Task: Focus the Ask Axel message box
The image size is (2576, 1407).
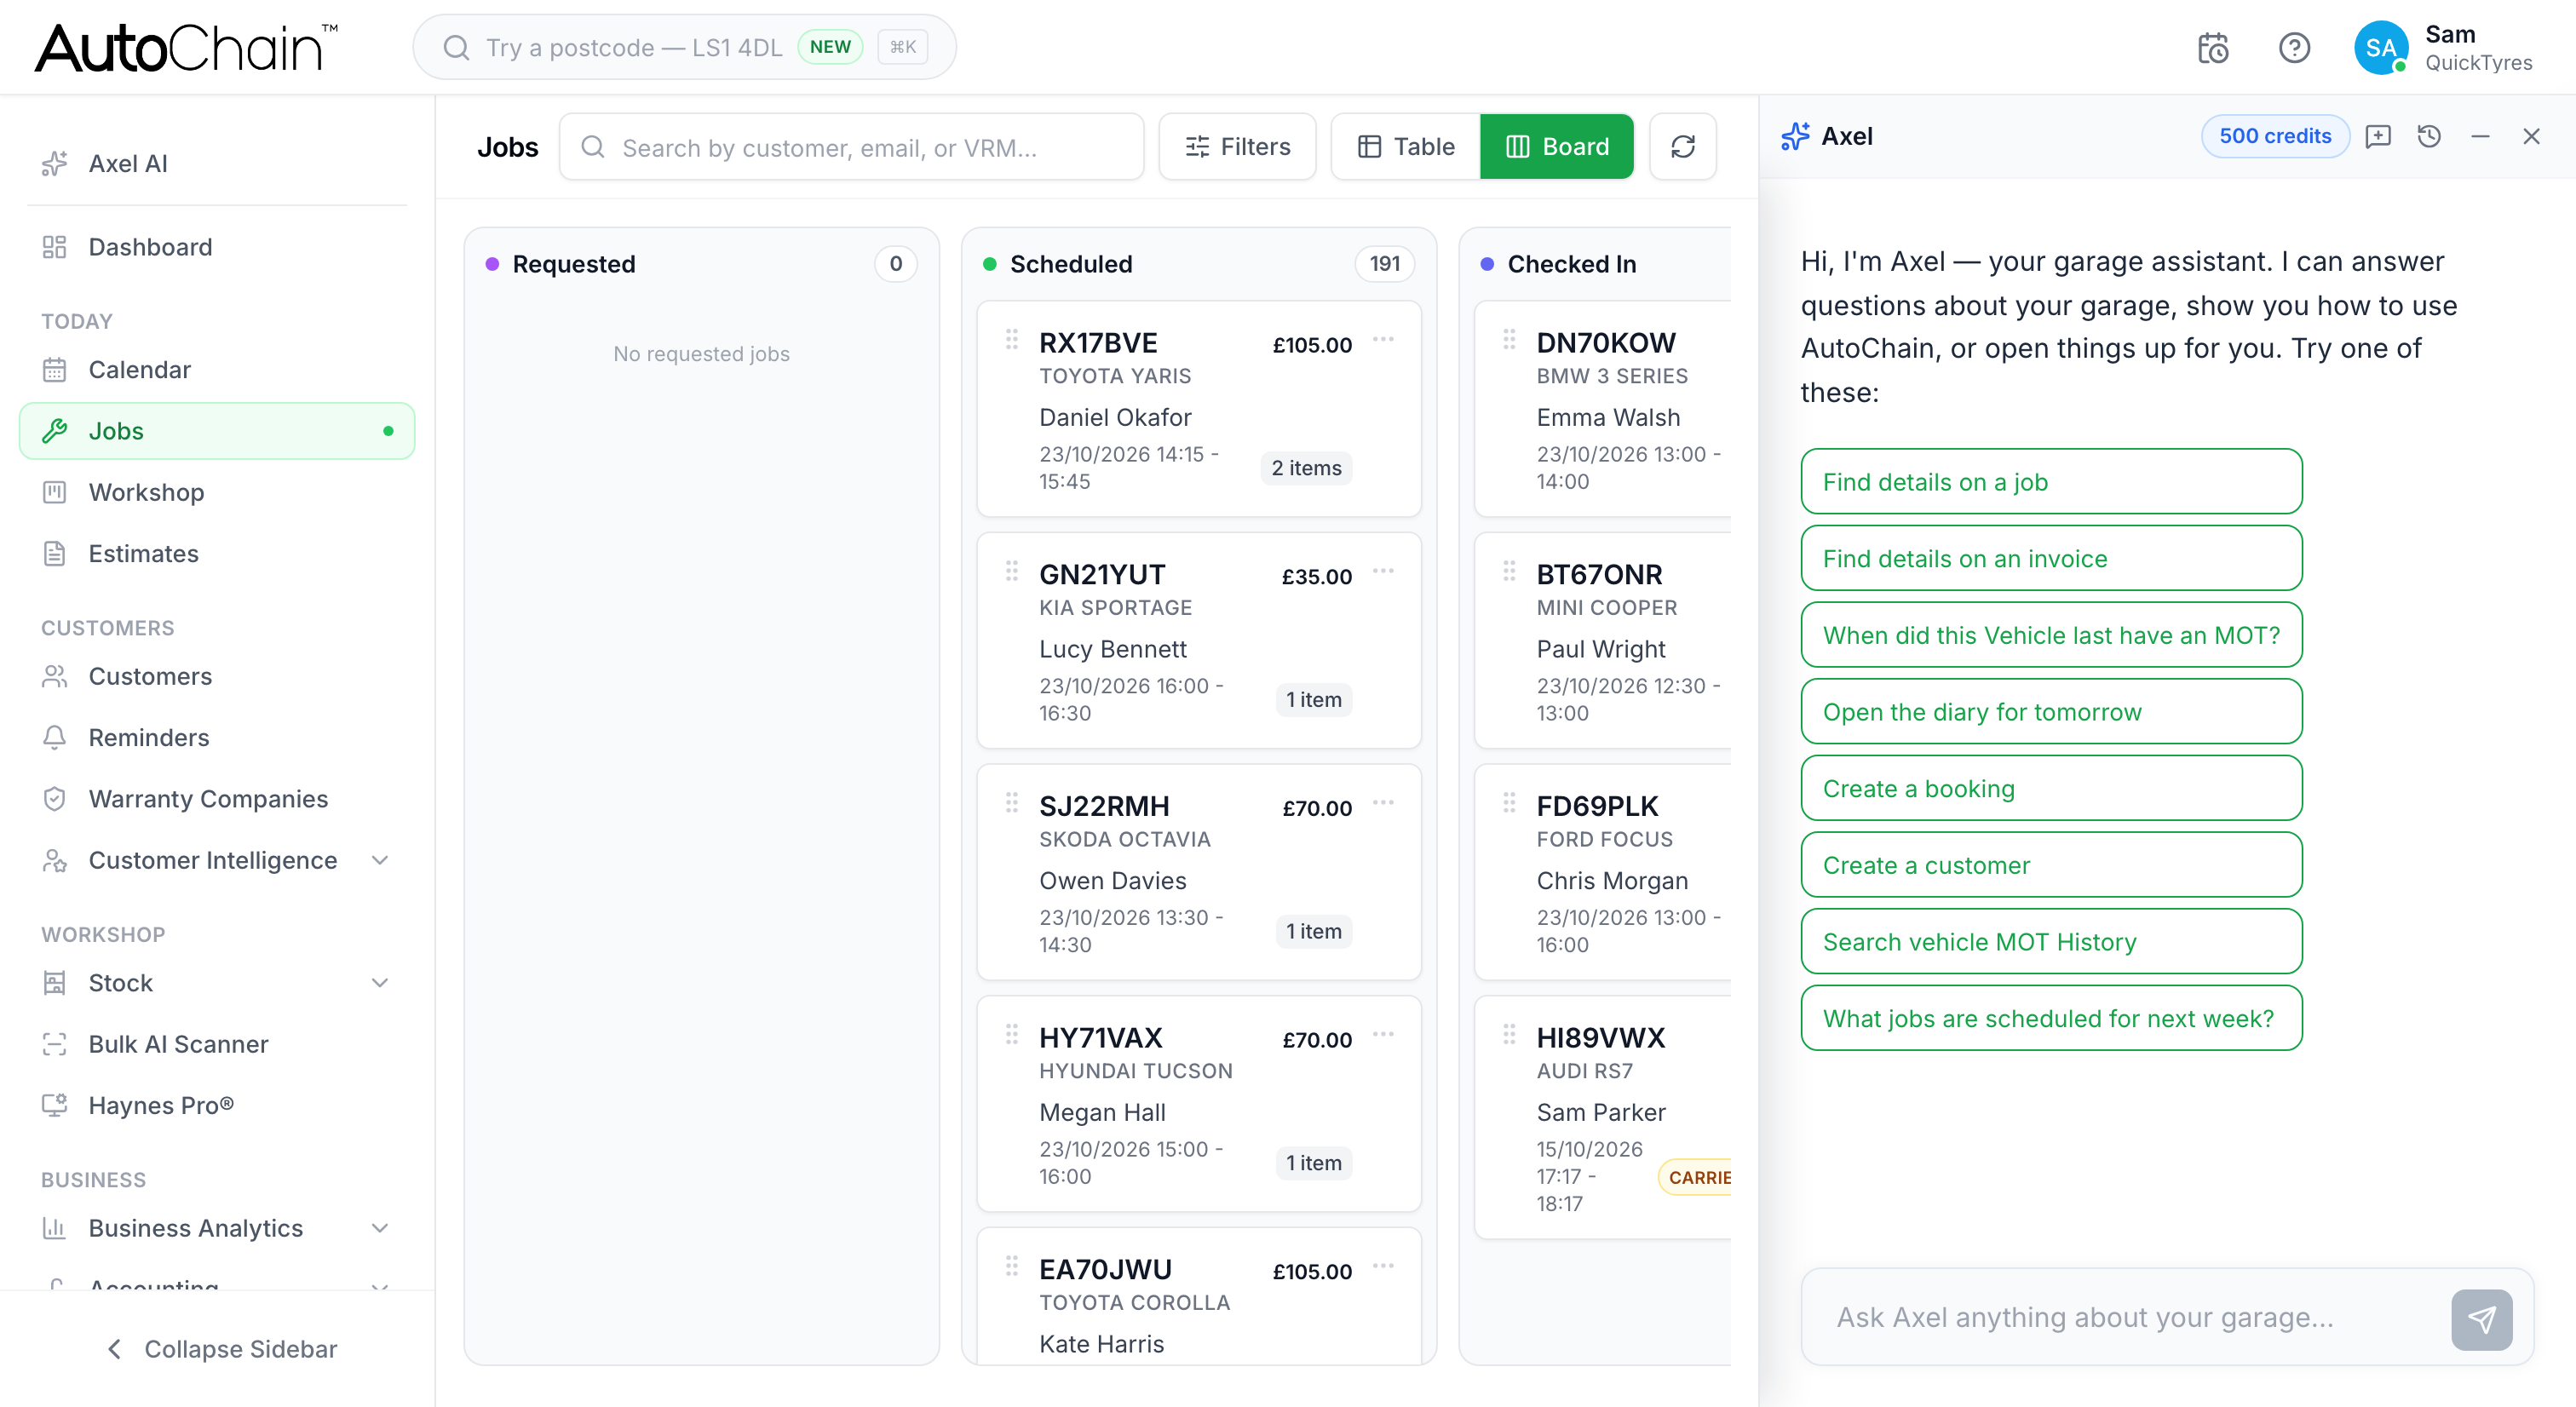Action: click(x=2130, y=1318)
